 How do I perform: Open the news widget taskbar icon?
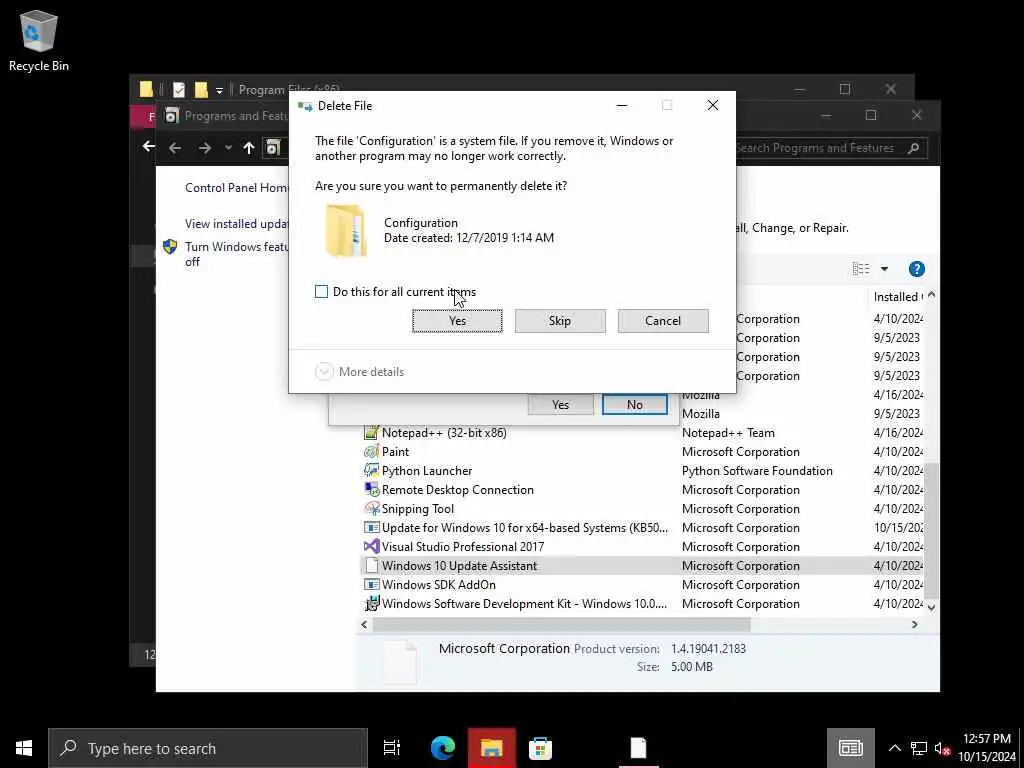850,748
